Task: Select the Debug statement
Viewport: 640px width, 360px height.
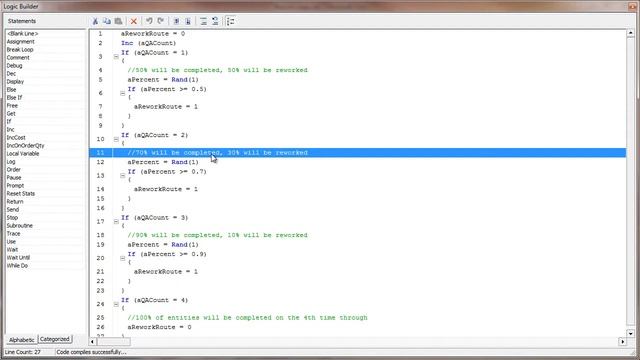Action: (x=14, y=66)
